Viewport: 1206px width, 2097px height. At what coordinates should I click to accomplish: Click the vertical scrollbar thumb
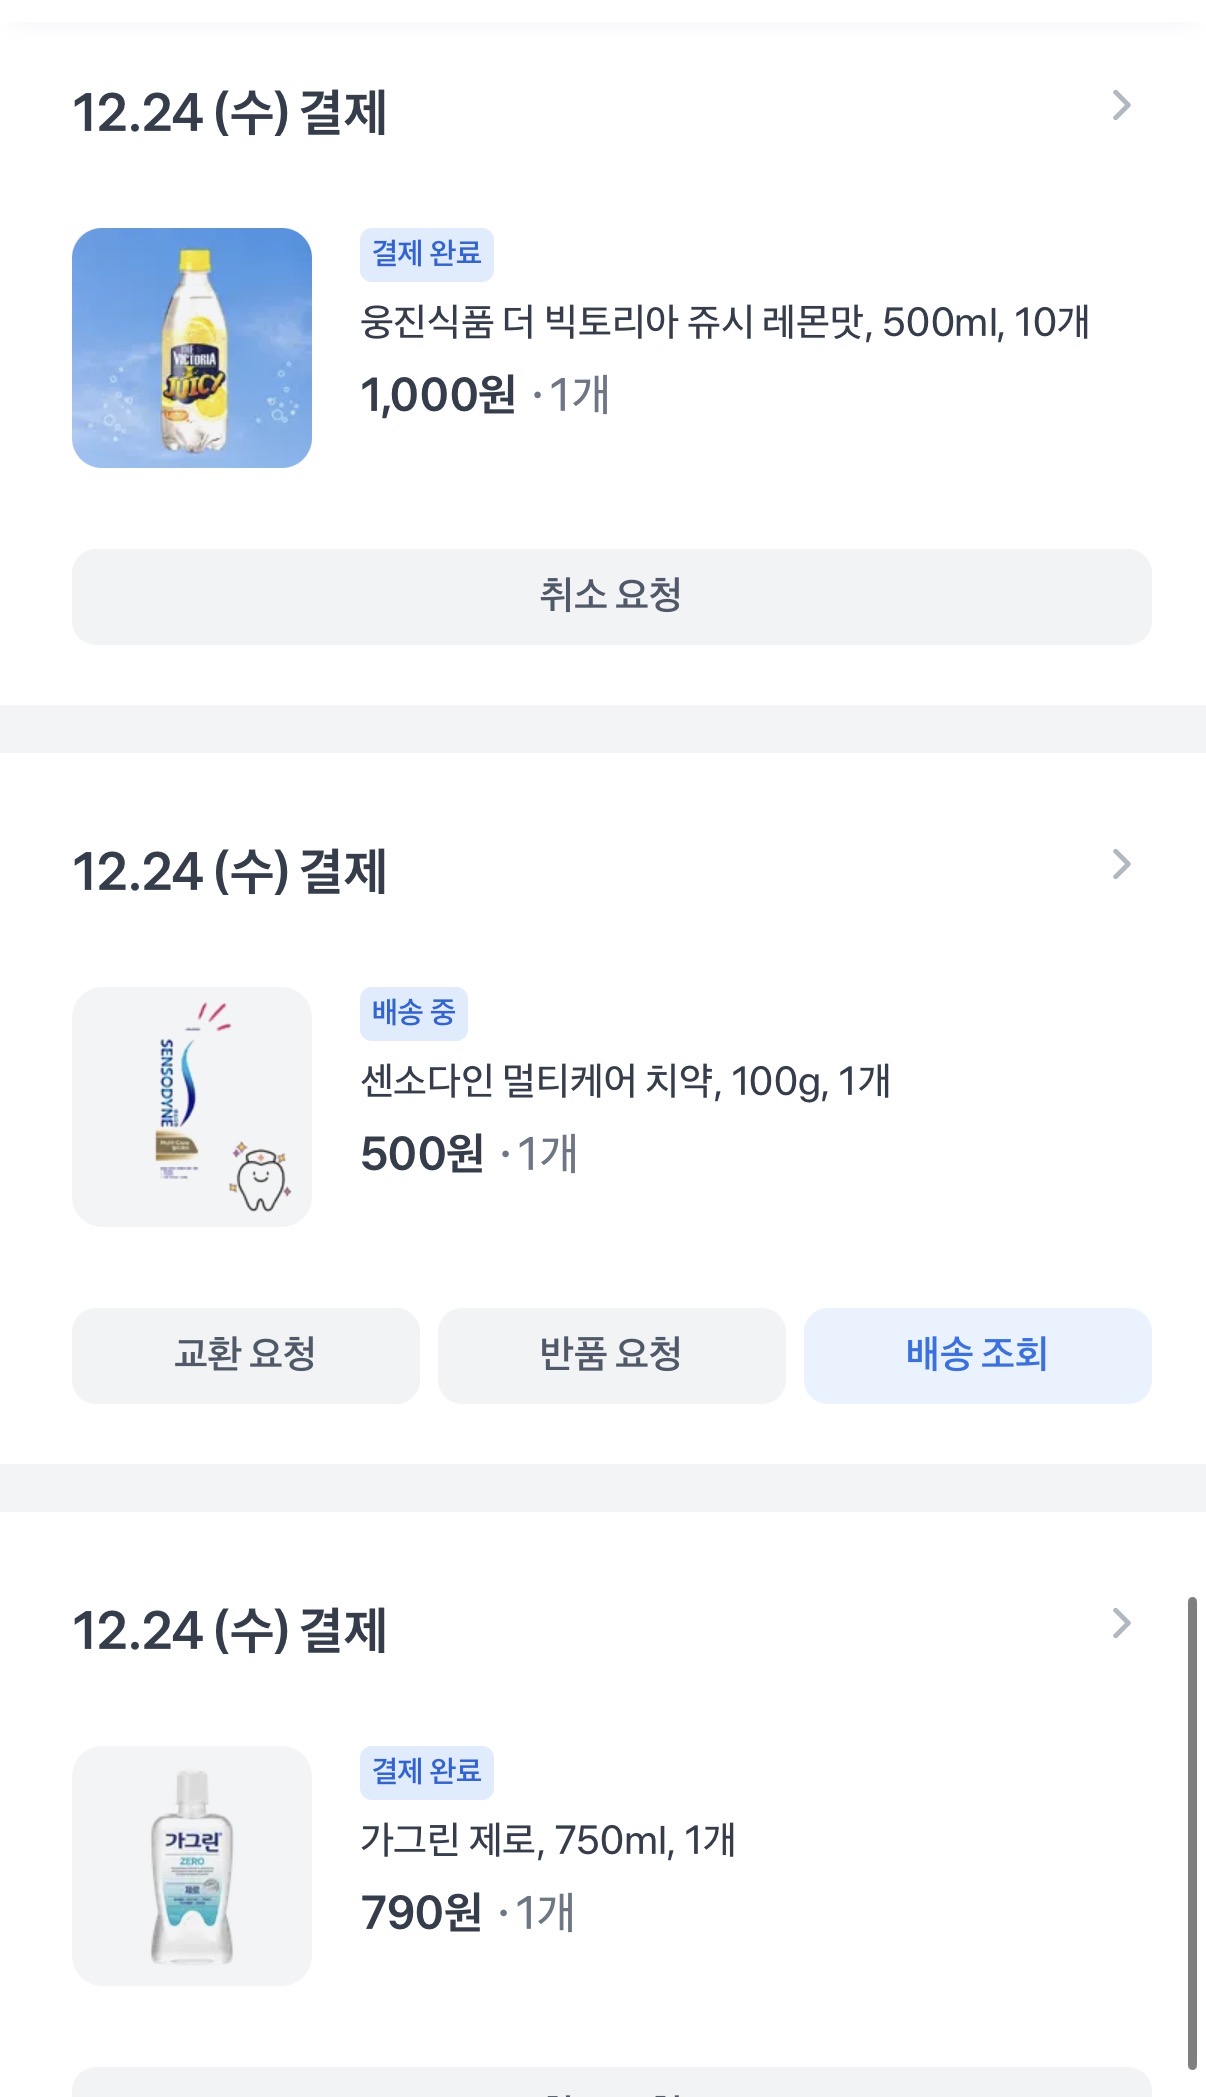[1192, 1830]
